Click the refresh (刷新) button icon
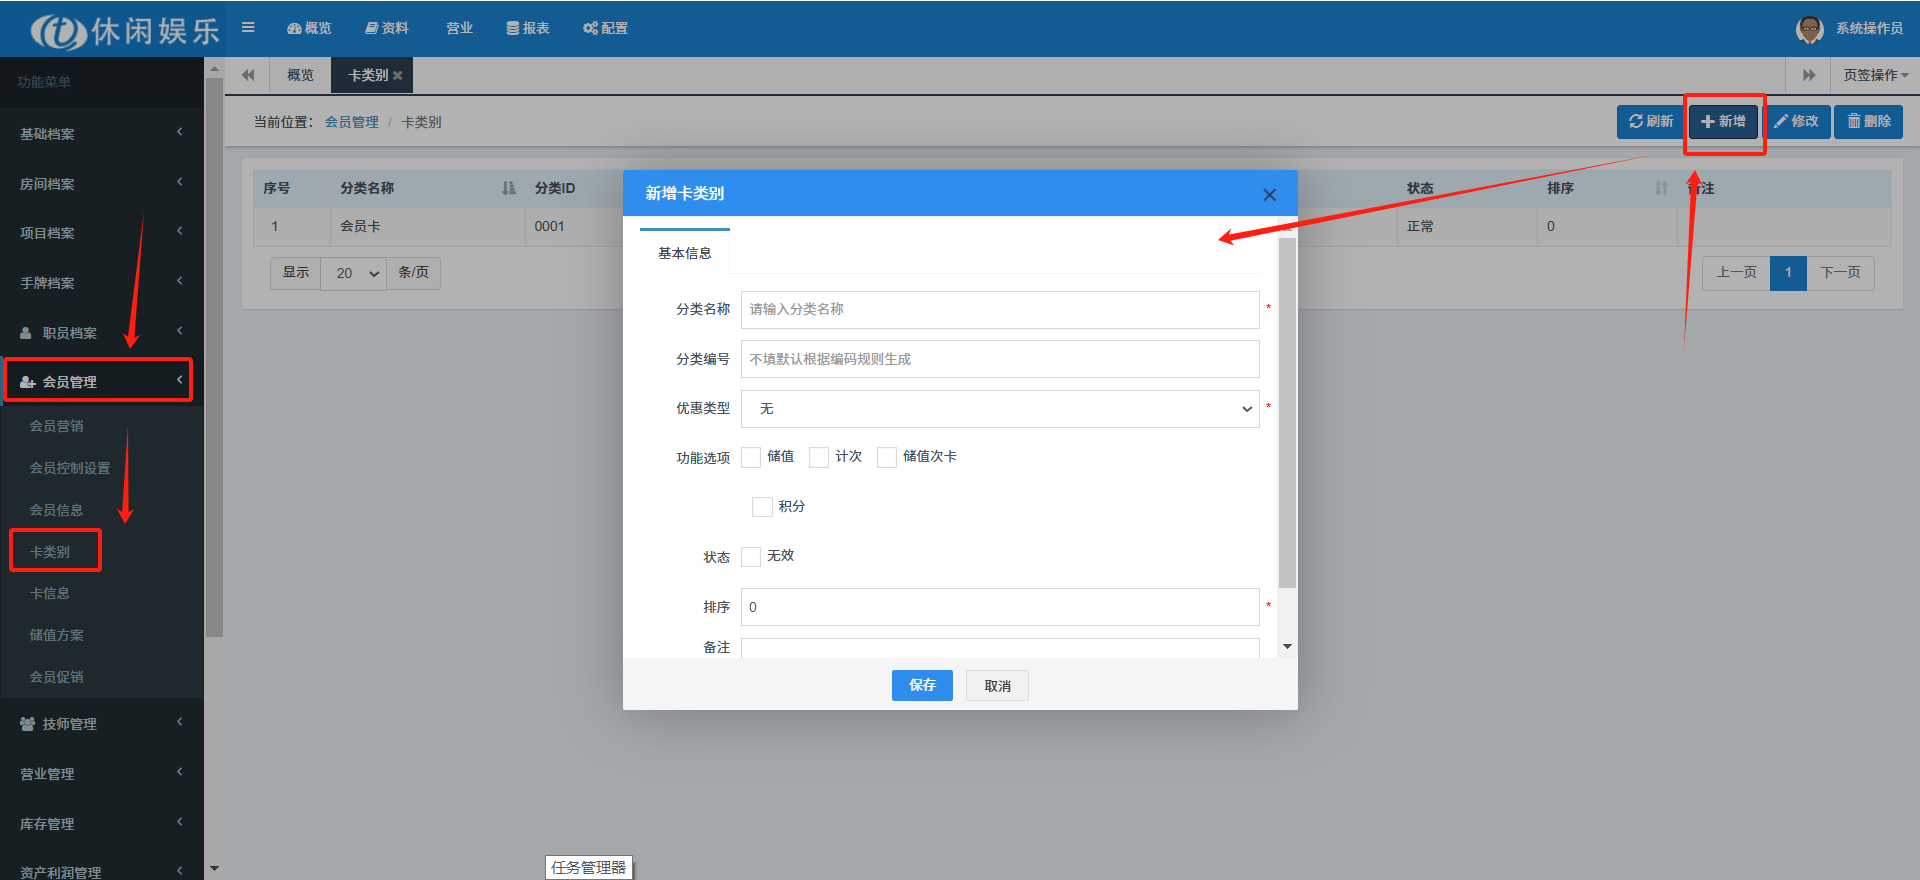Screen dimensions: 1920x880 (x=1636, y=121)
